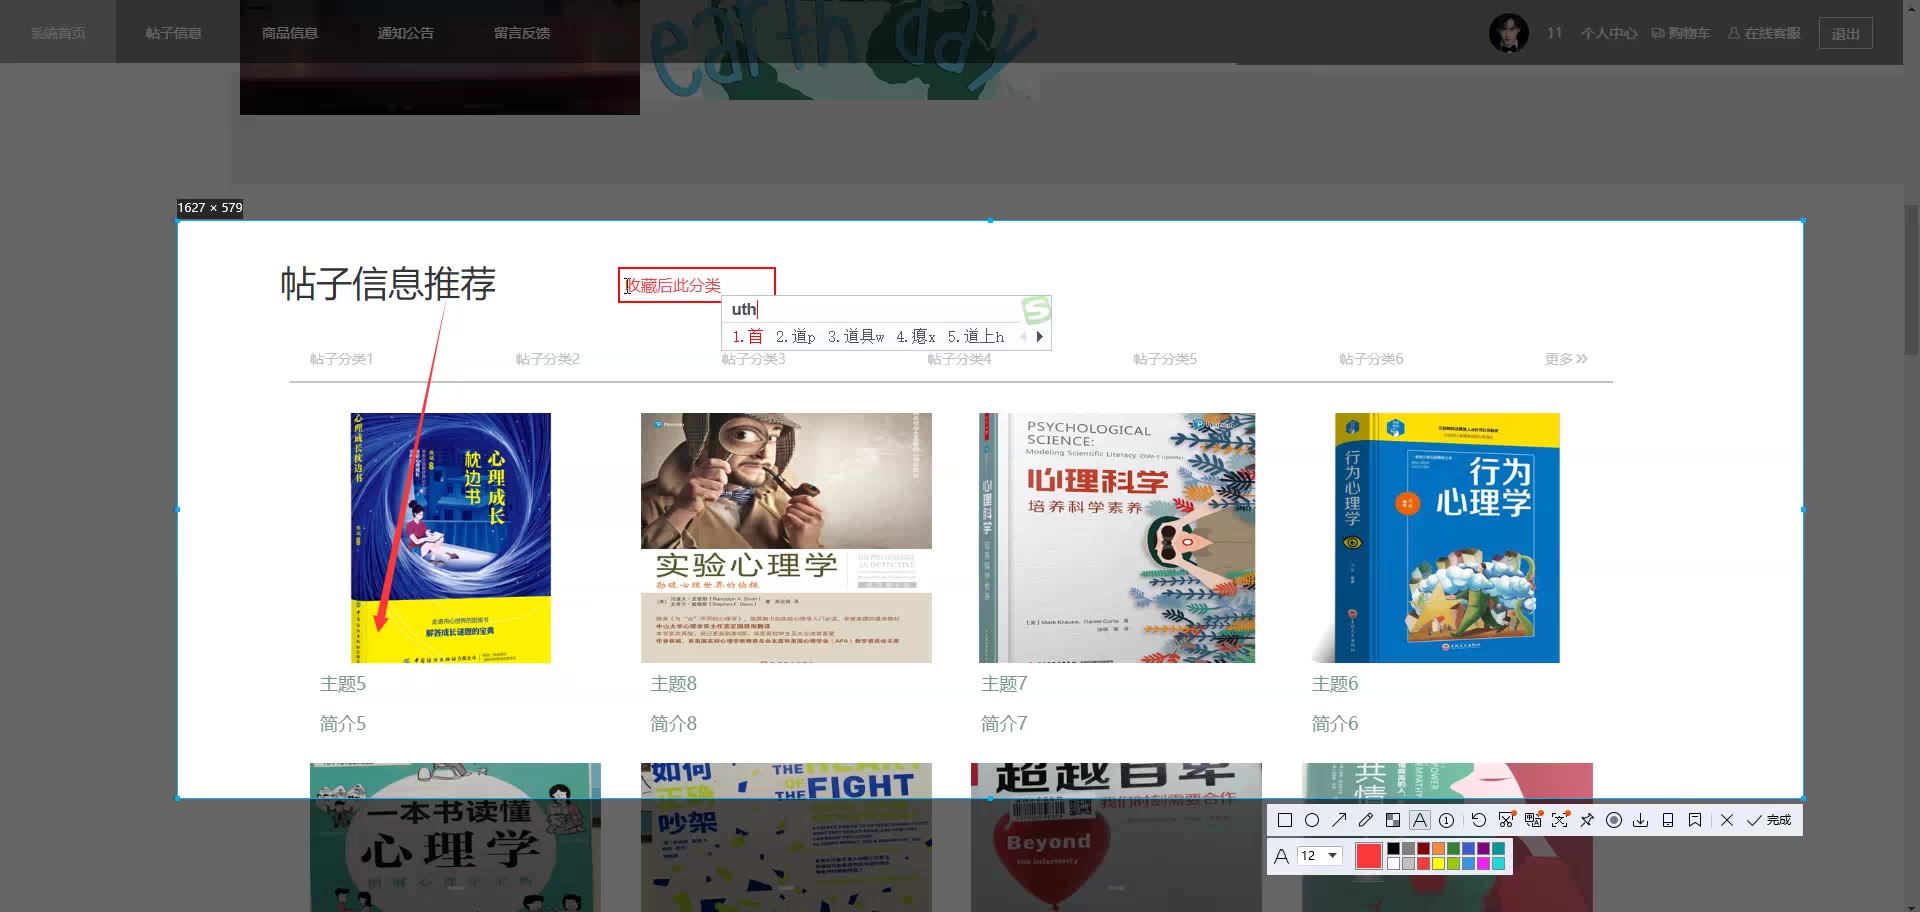Start screen recording from toolbar

(x=1614, y=820)
